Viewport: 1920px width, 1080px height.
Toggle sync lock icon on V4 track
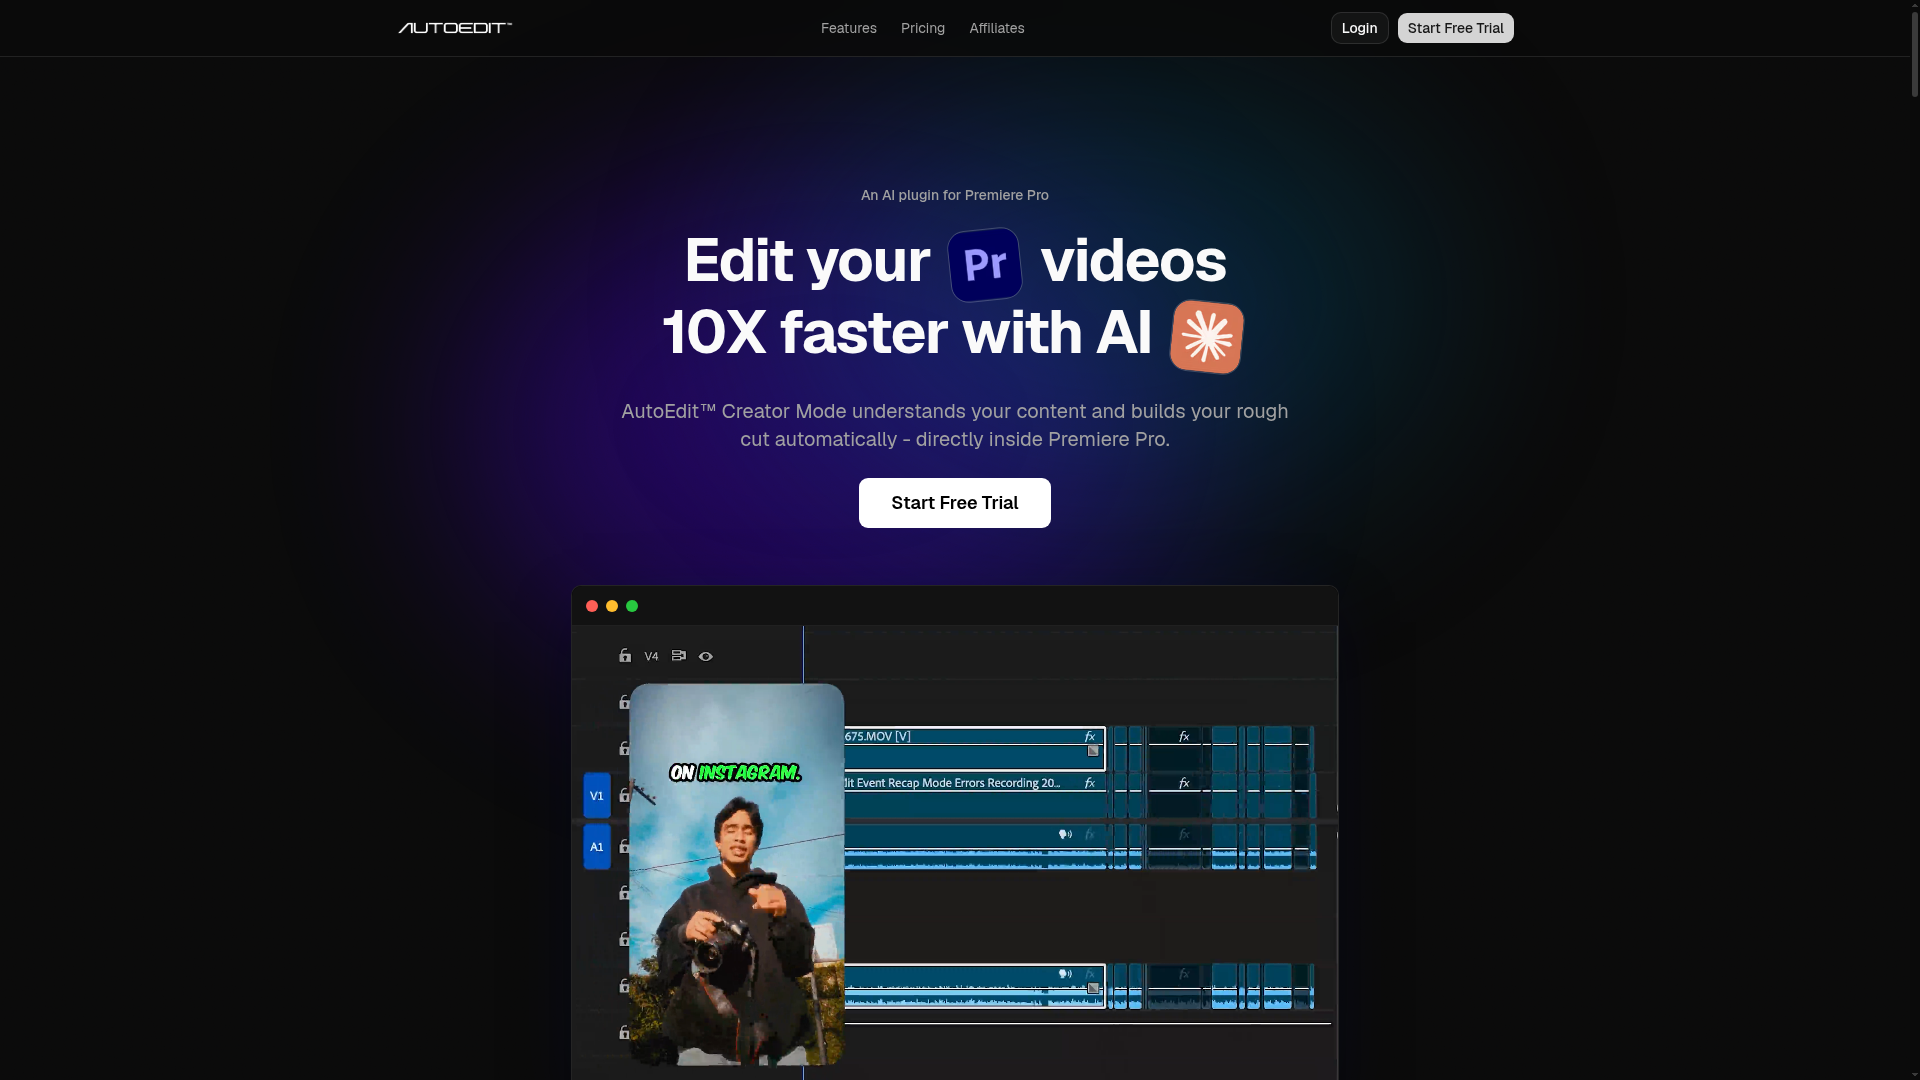tap(679, 656)
